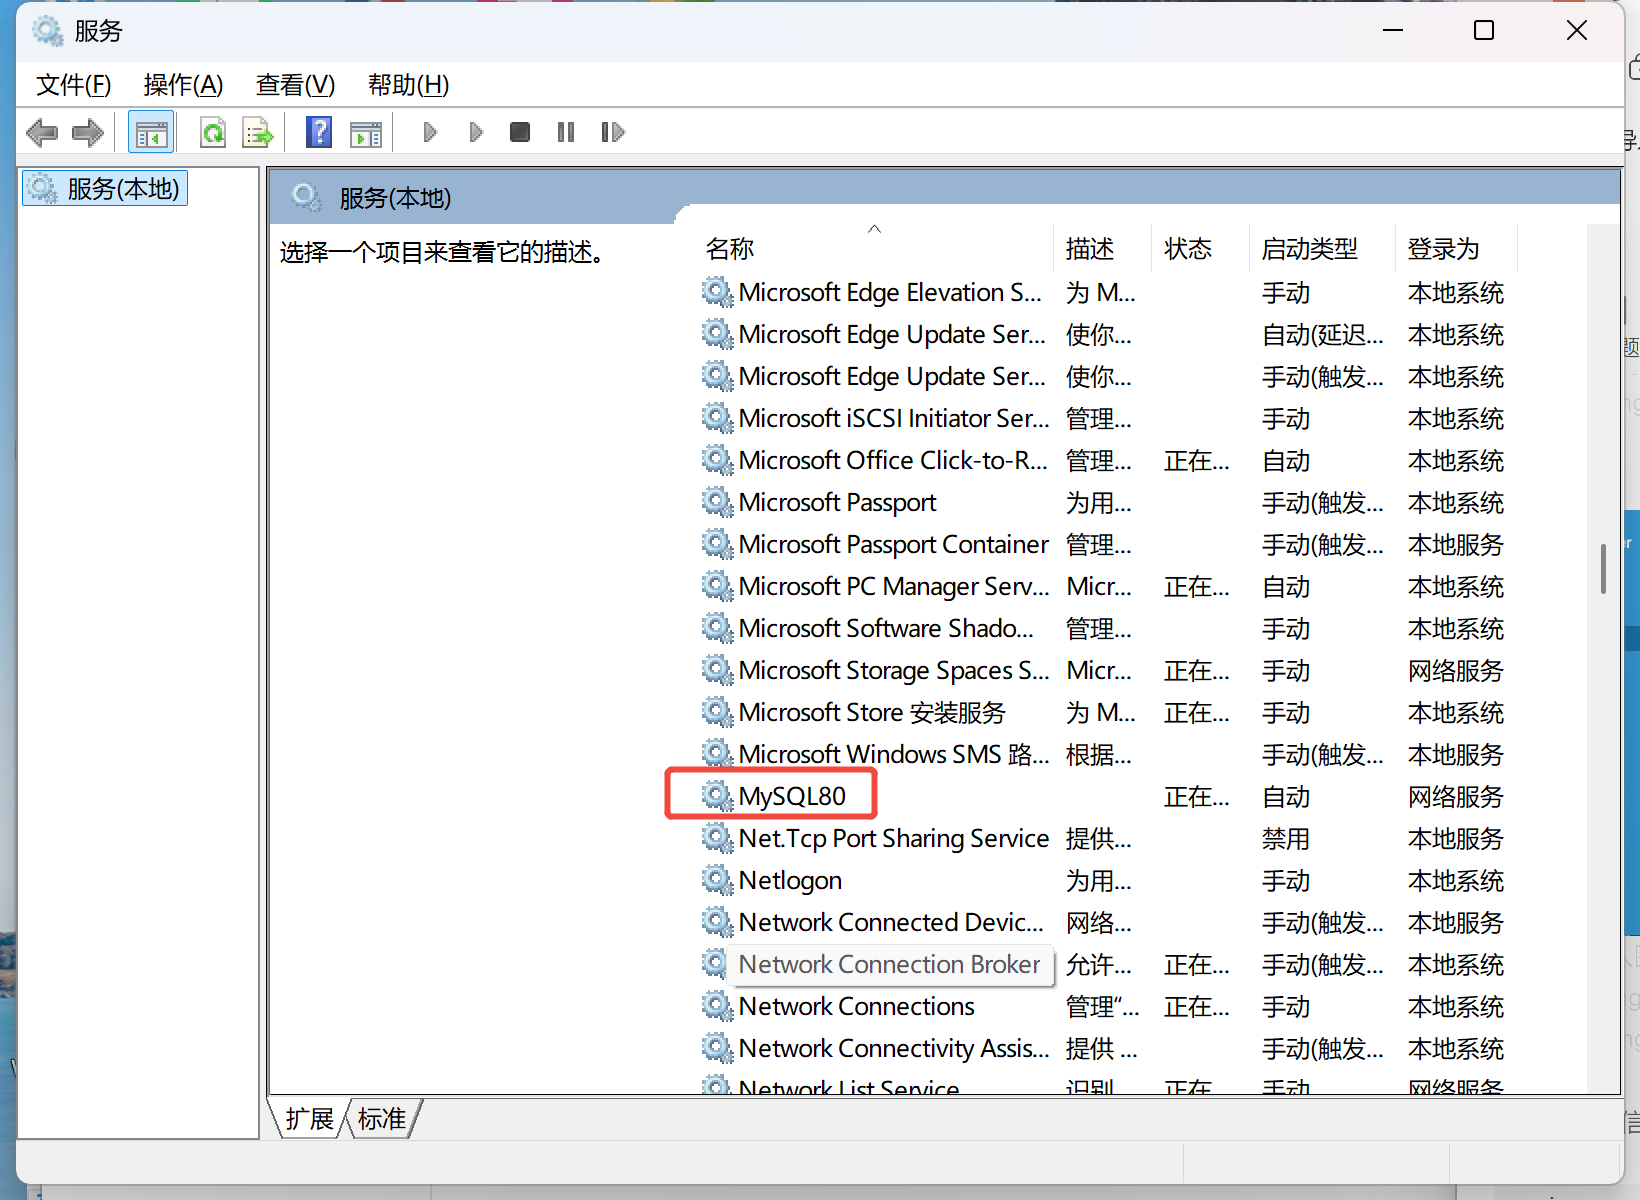This screenshot has width=1640, height=1200.
Task: Click the gear icon of Microsoft Office Click-to-R...
Action: (x=716, y=460)
